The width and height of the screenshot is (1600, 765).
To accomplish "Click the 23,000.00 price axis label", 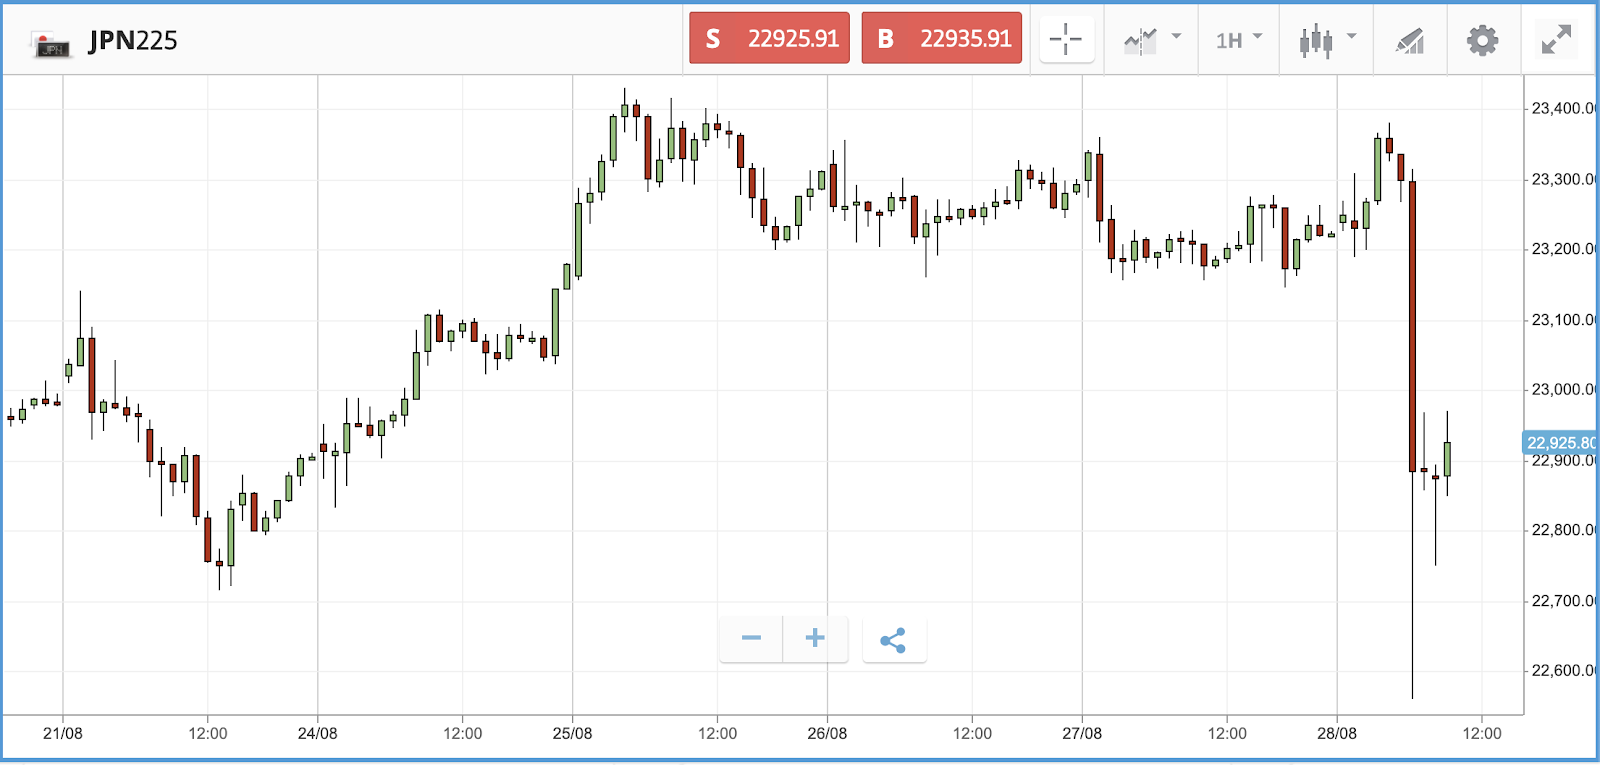I will click(1562, 389).
